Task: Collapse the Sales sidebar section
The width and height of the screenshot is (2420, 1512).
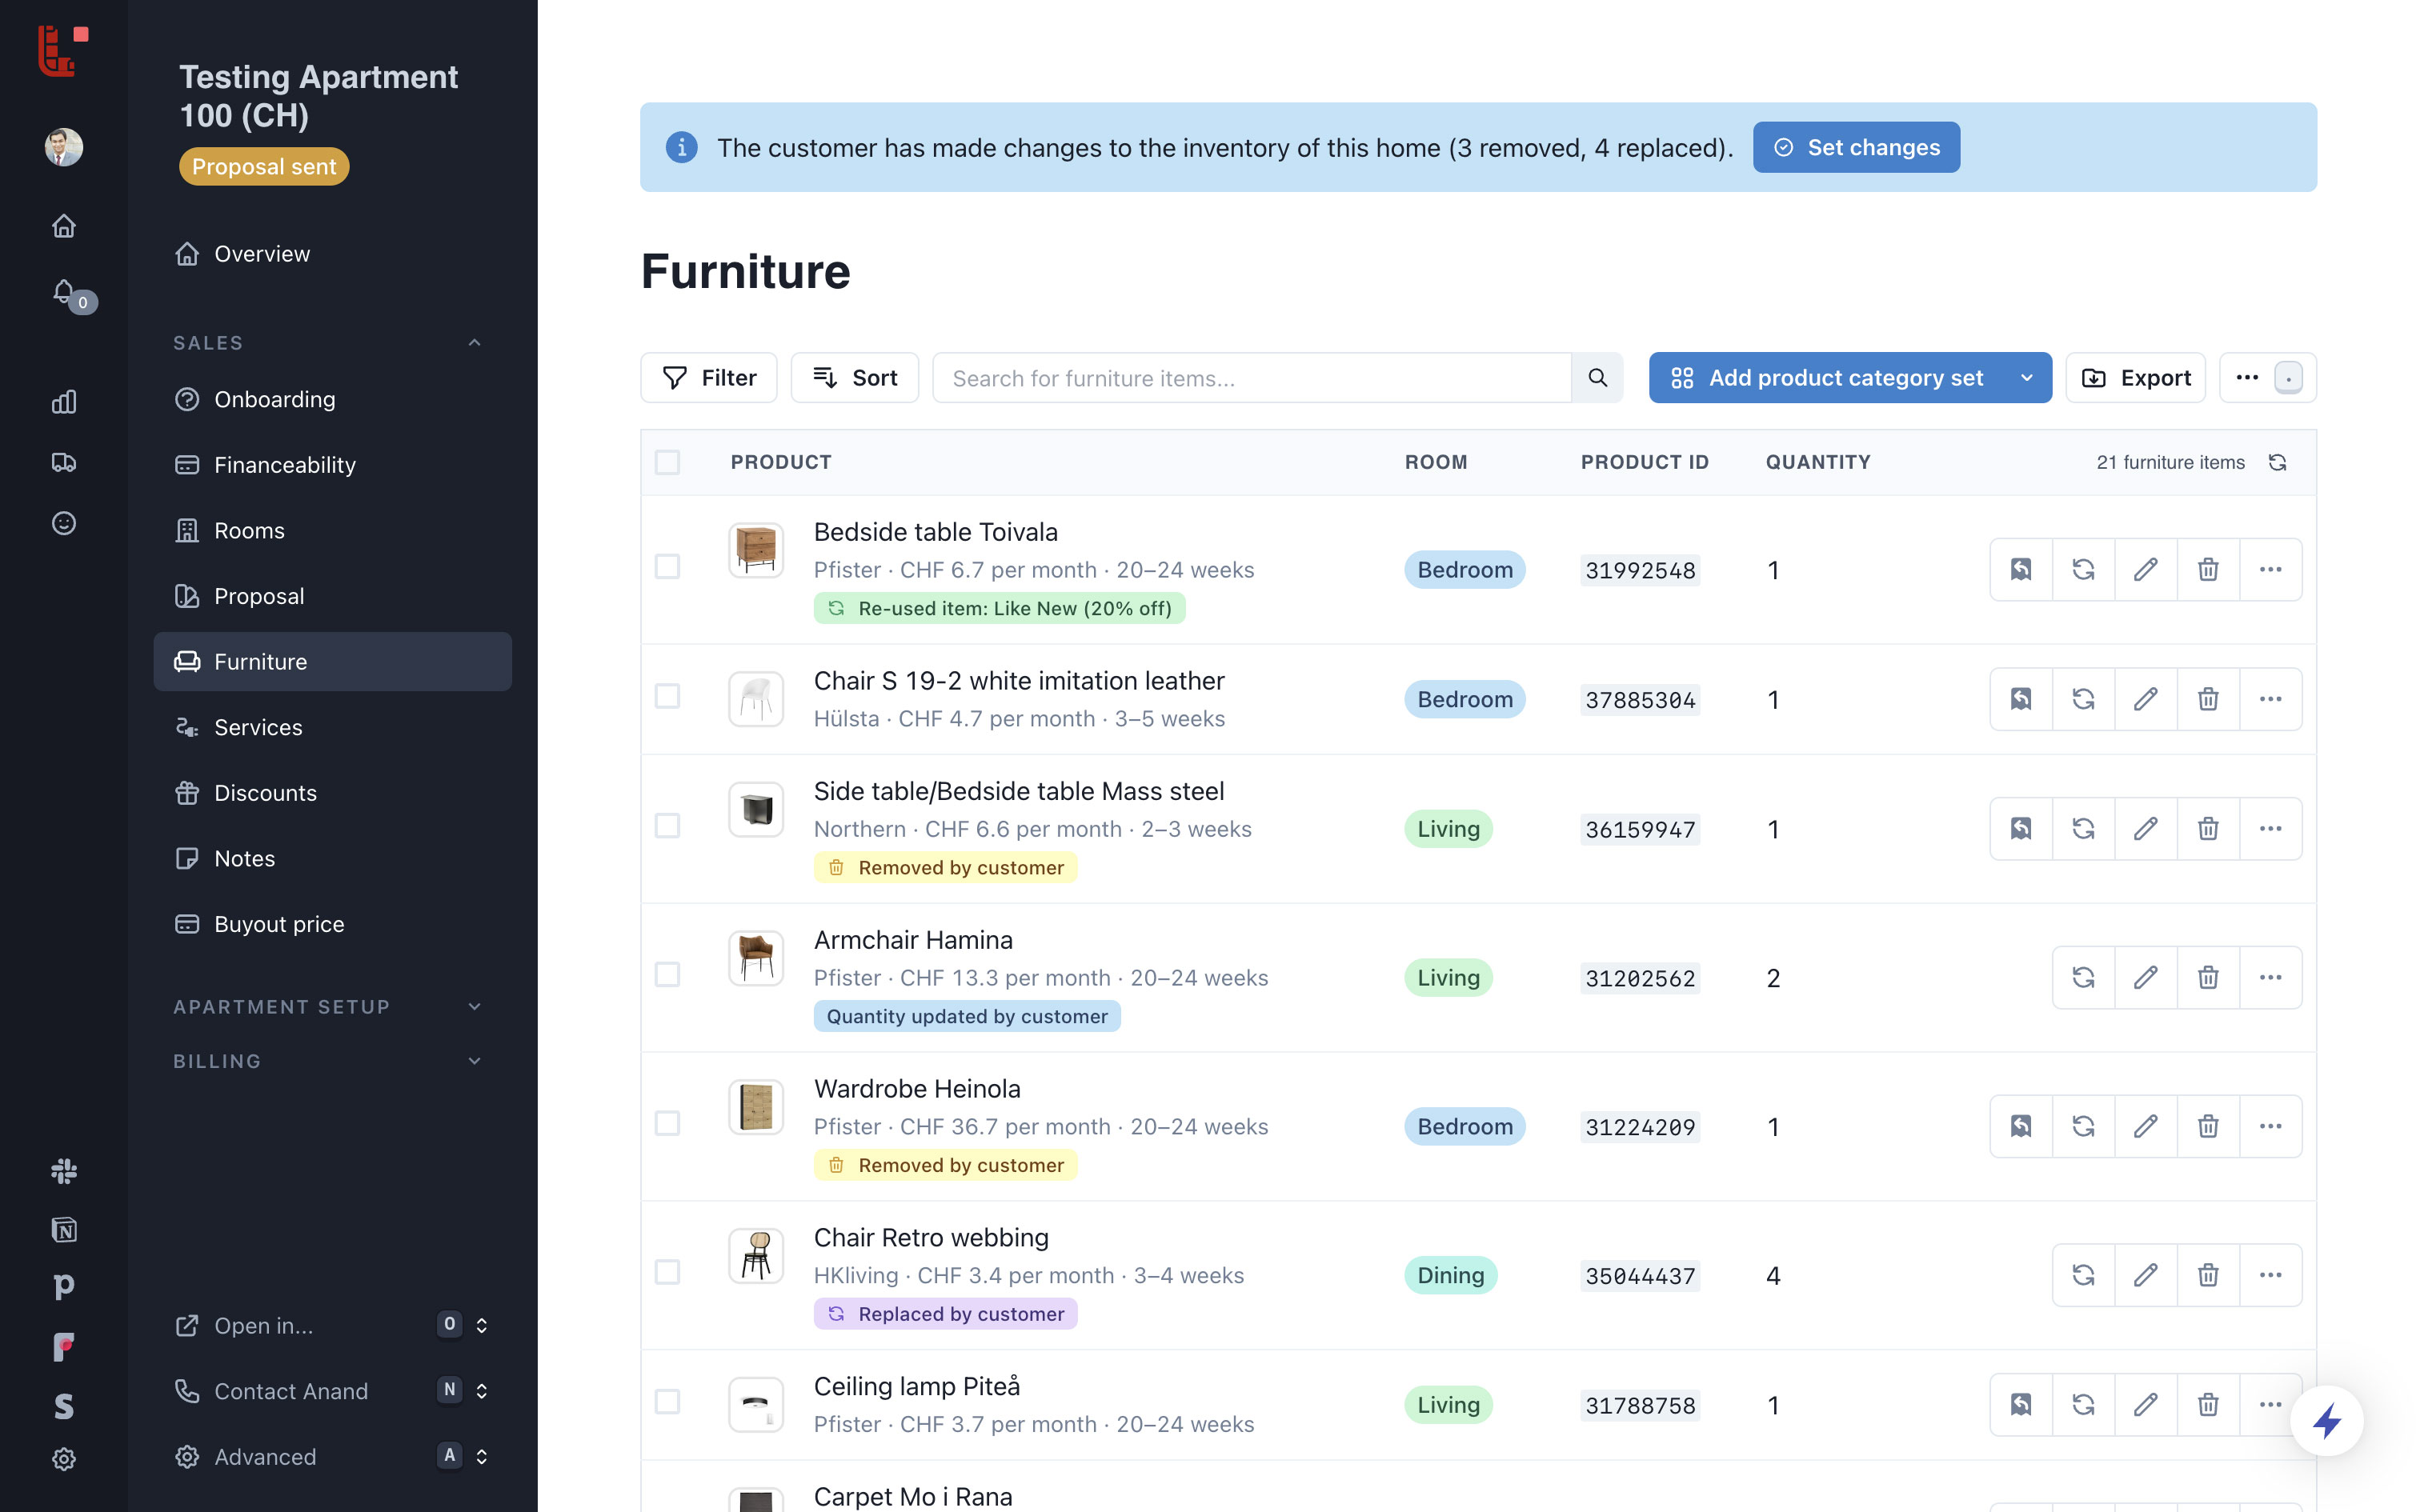Action: point(475,343)
